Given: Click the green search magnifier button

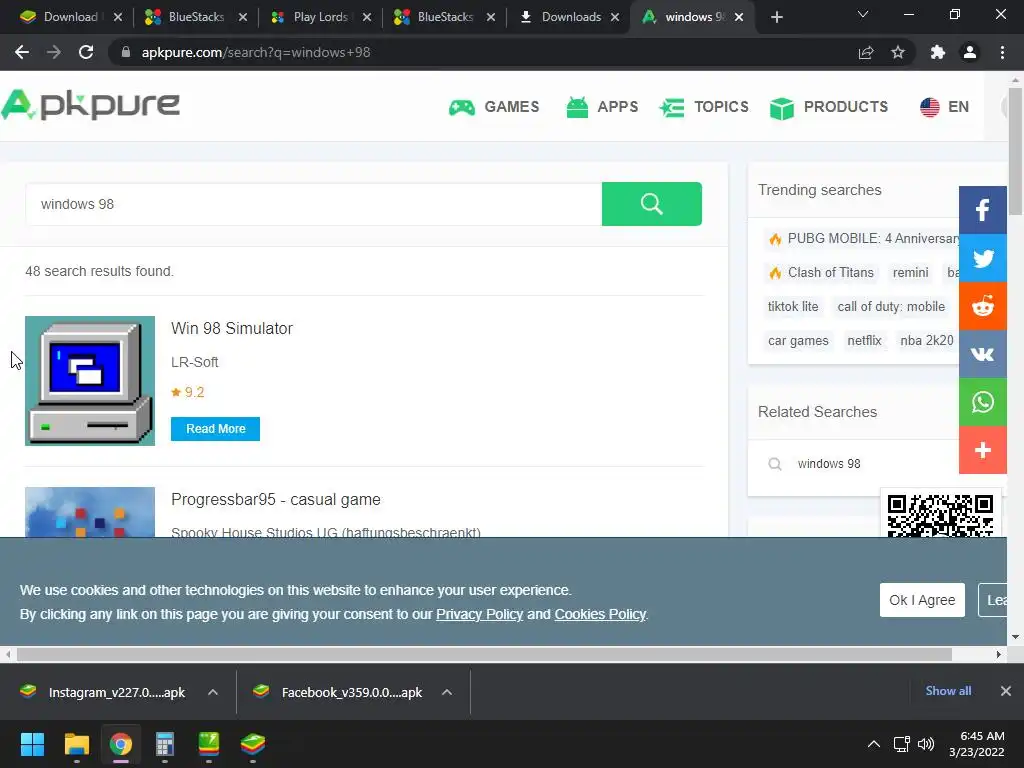Looking at the screenshot, I should click(651, 204).
